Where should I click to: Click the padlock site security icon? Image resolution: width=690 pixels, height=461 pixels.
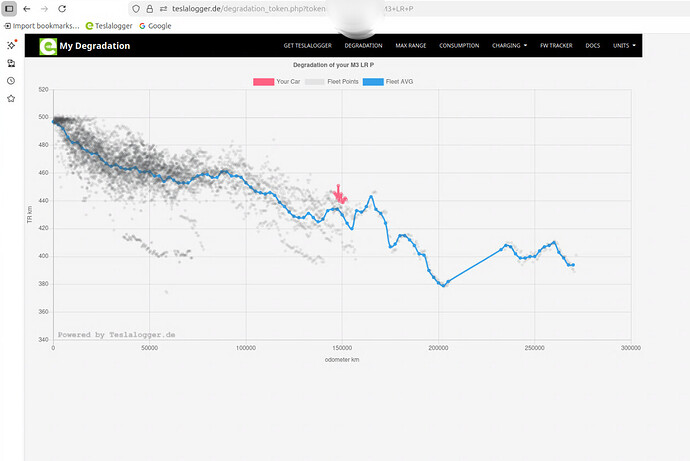(149, 8)
